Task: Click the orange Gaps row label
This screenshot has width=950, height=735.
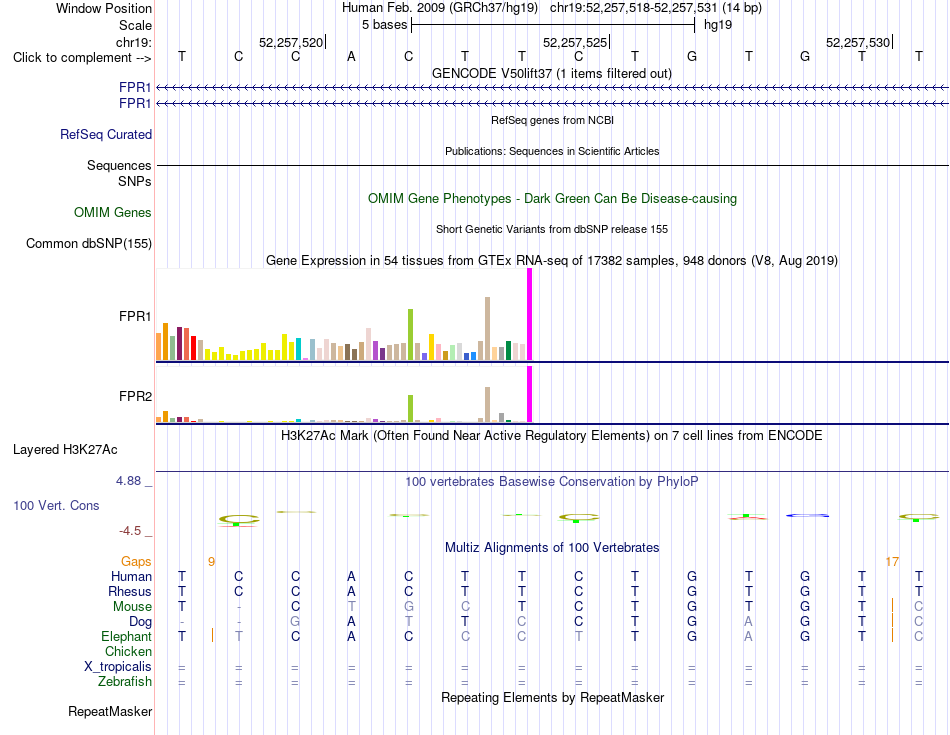Action: coord(136,562)
